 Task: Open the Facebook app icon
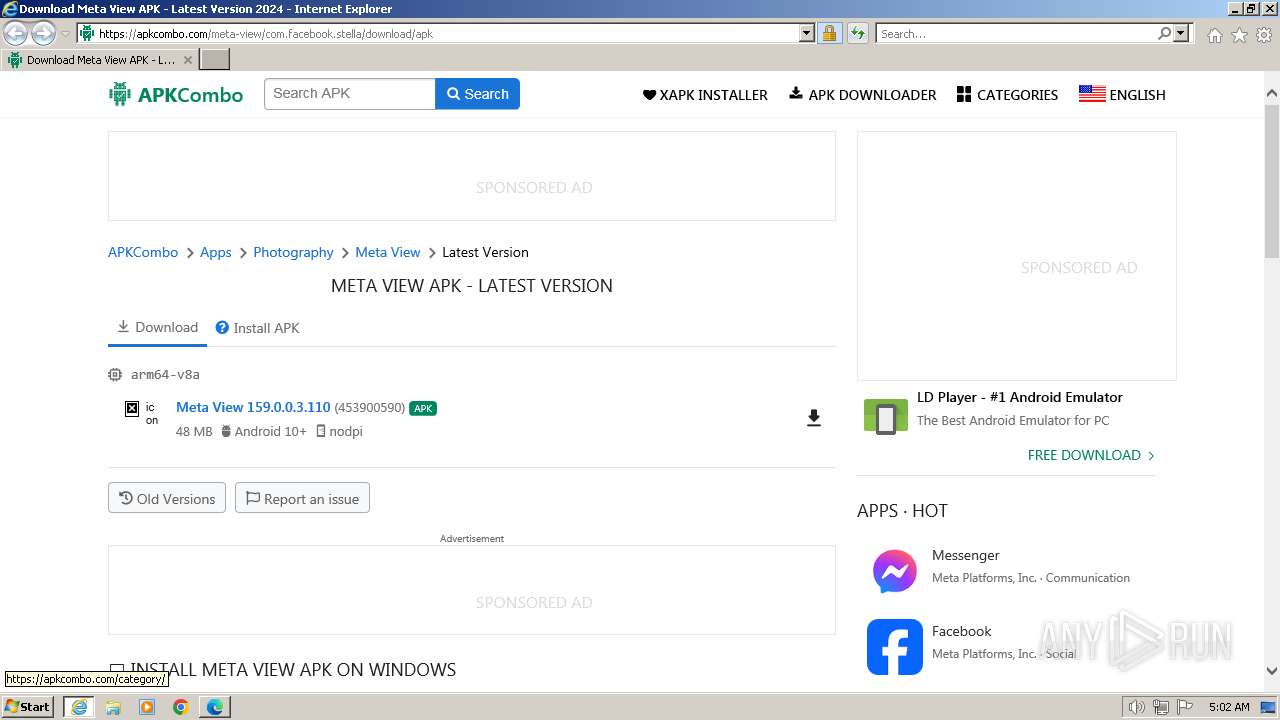pyautogui.click(x=894, y=647)
